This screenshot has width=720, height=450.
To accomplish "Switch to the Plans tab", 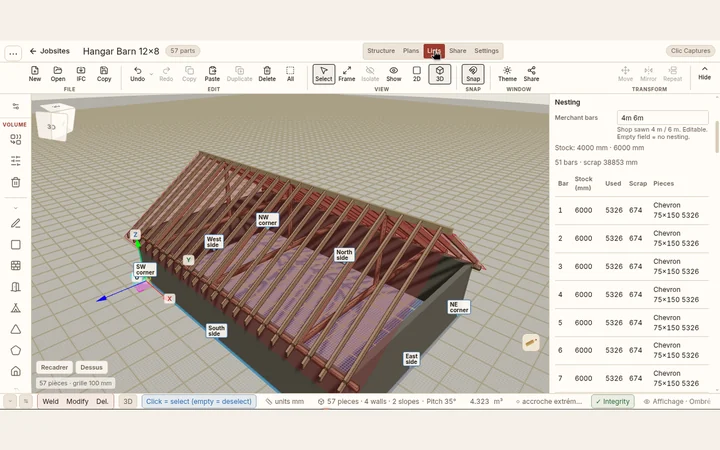I will click(411, 51).
